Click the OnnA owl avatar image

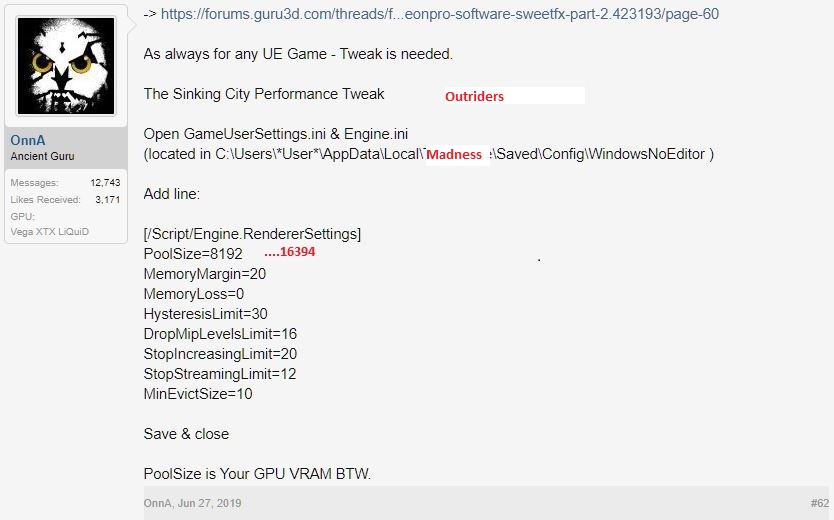click(x=65, y=67)
